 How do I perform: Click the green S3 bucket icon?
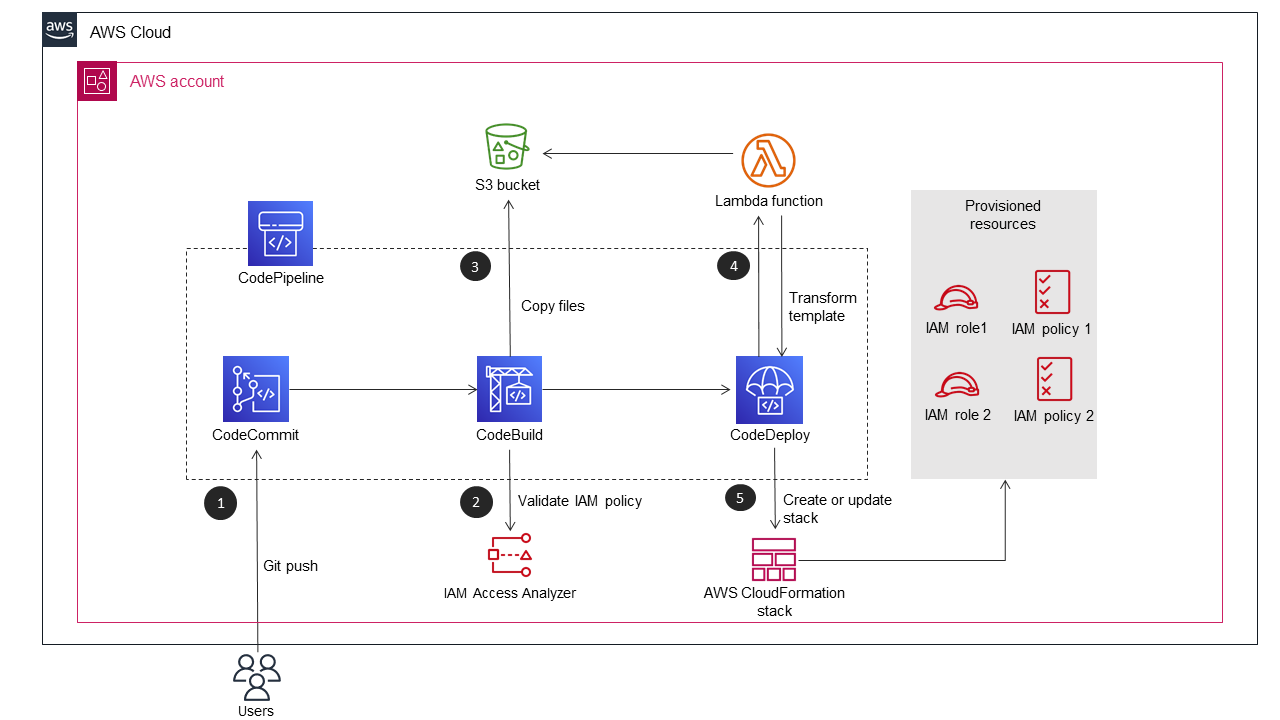[x=506, y=146]
